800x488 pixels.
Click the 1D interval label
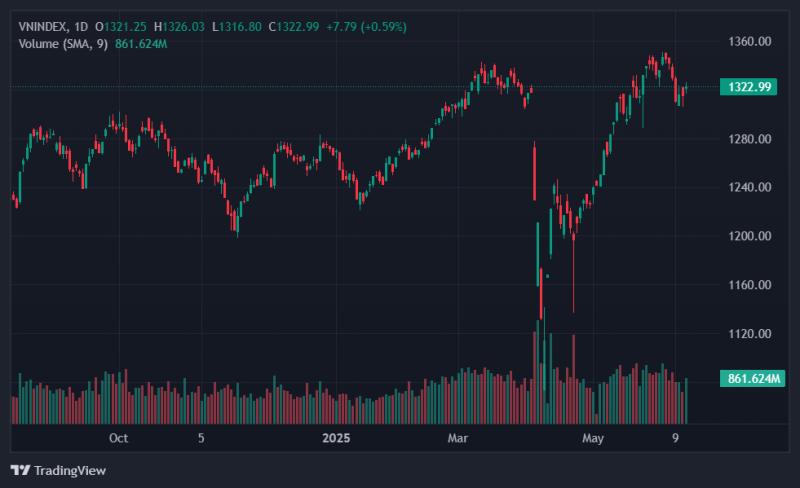81,27
